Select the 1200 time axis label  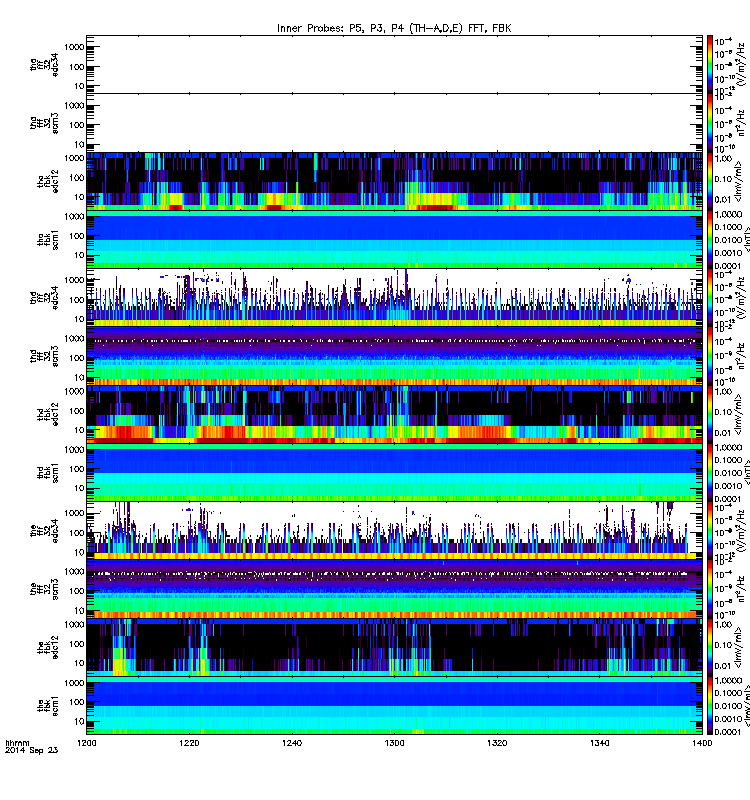87,743
